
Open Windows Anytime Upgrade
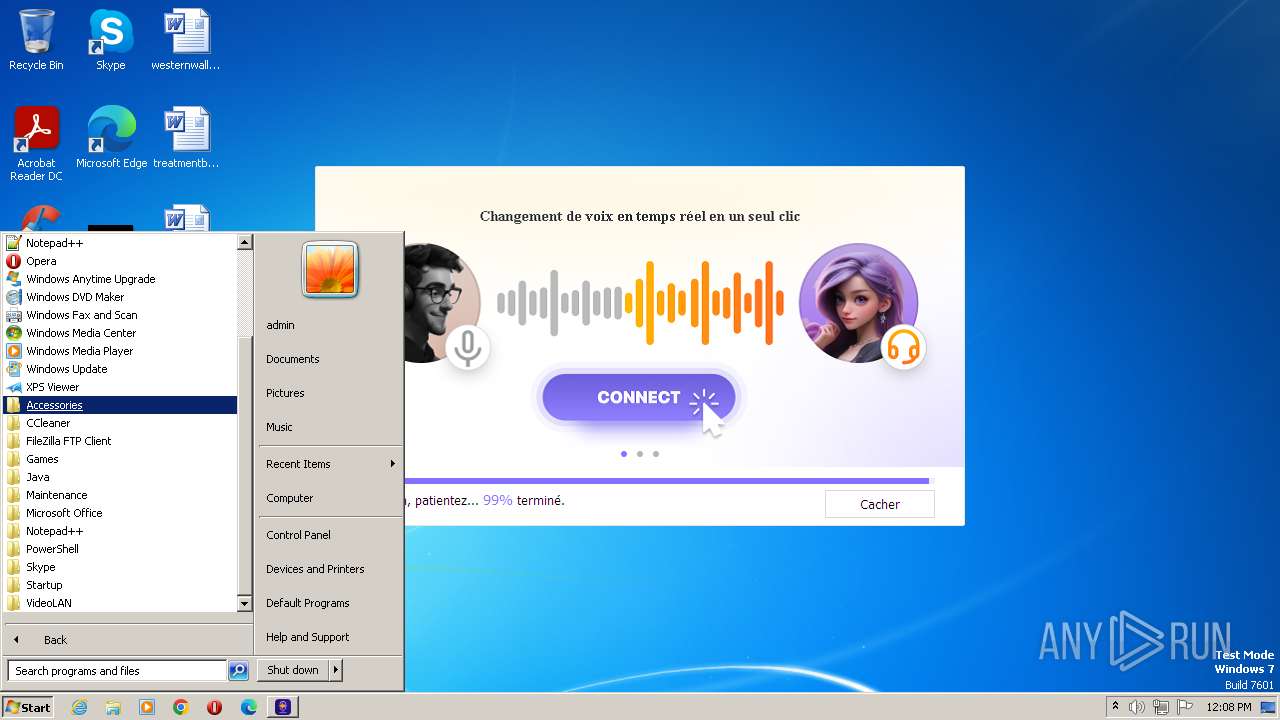(x=120, y=279)
